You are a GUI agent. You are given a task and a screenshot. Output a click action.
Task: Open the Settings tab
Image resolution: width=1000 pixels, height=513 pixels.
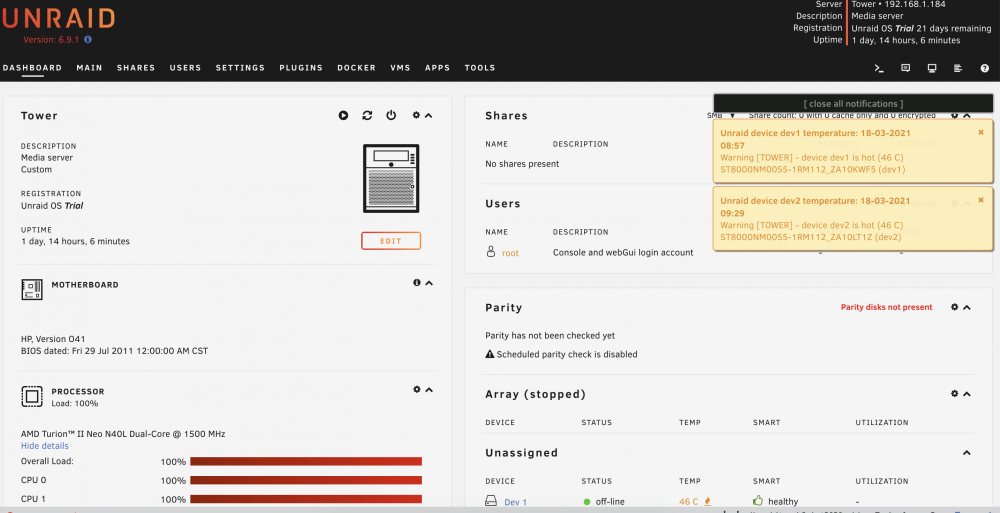tap(240, 68)
